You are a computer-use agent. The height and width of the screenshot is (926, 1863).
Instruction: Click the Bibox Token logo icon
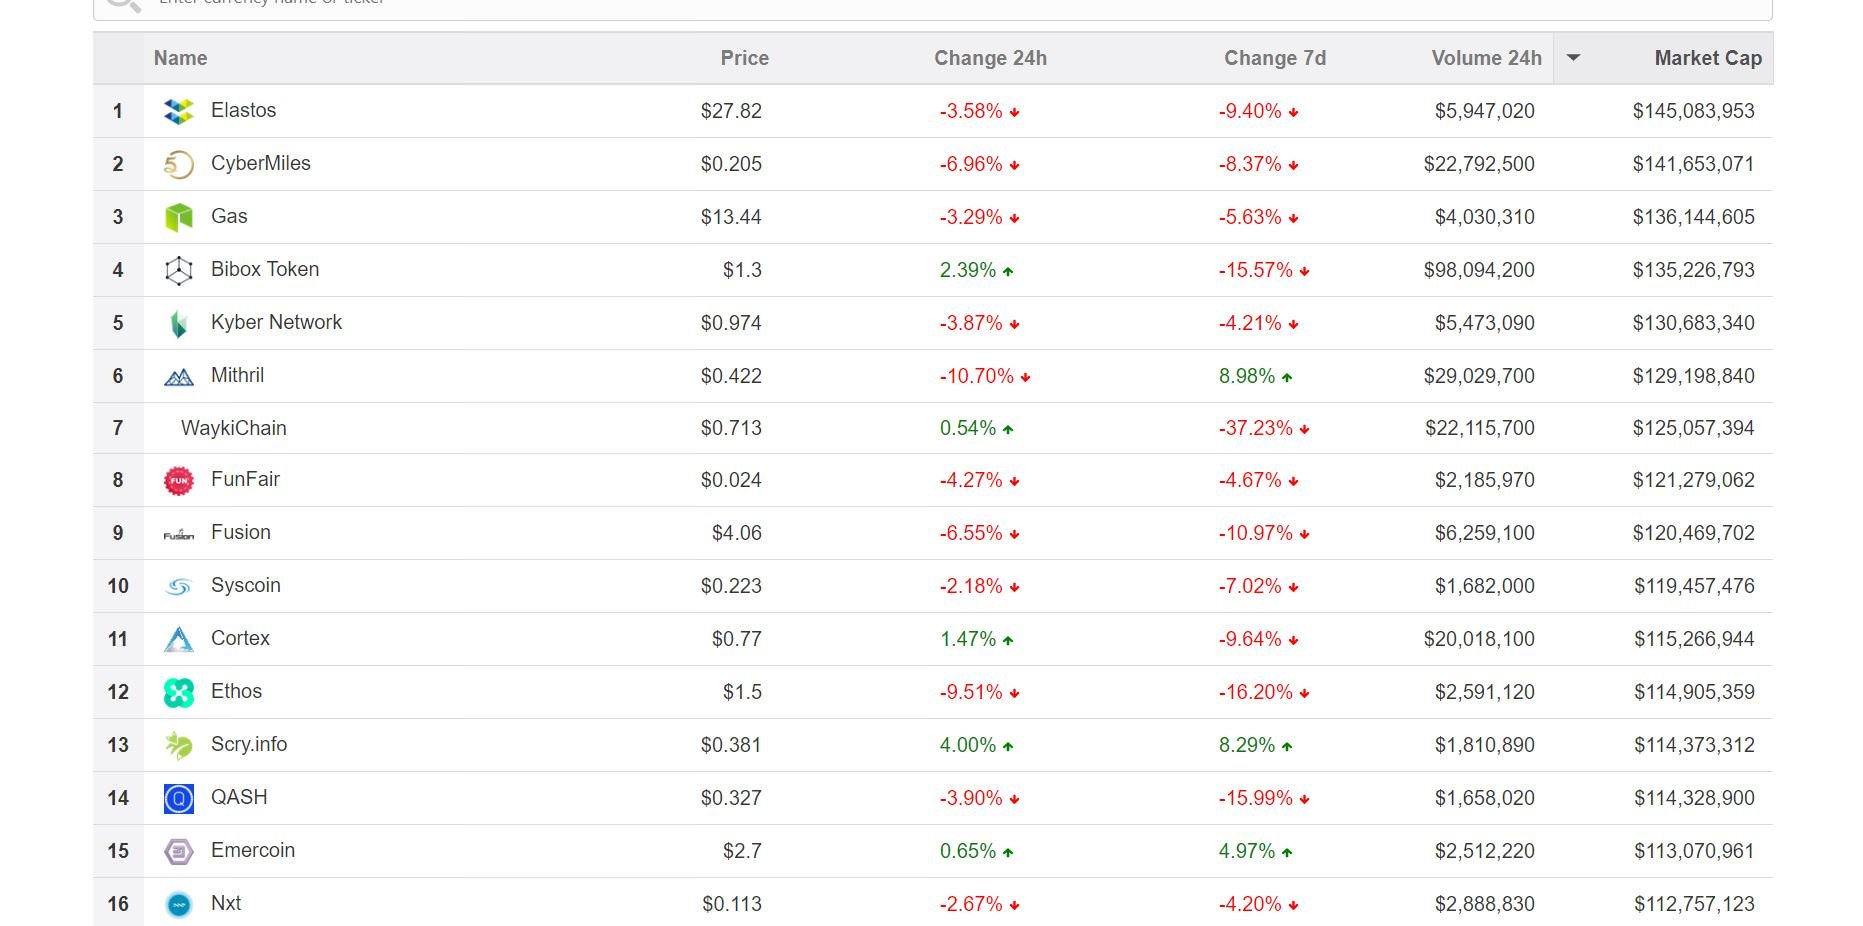(x=178, y=270)
